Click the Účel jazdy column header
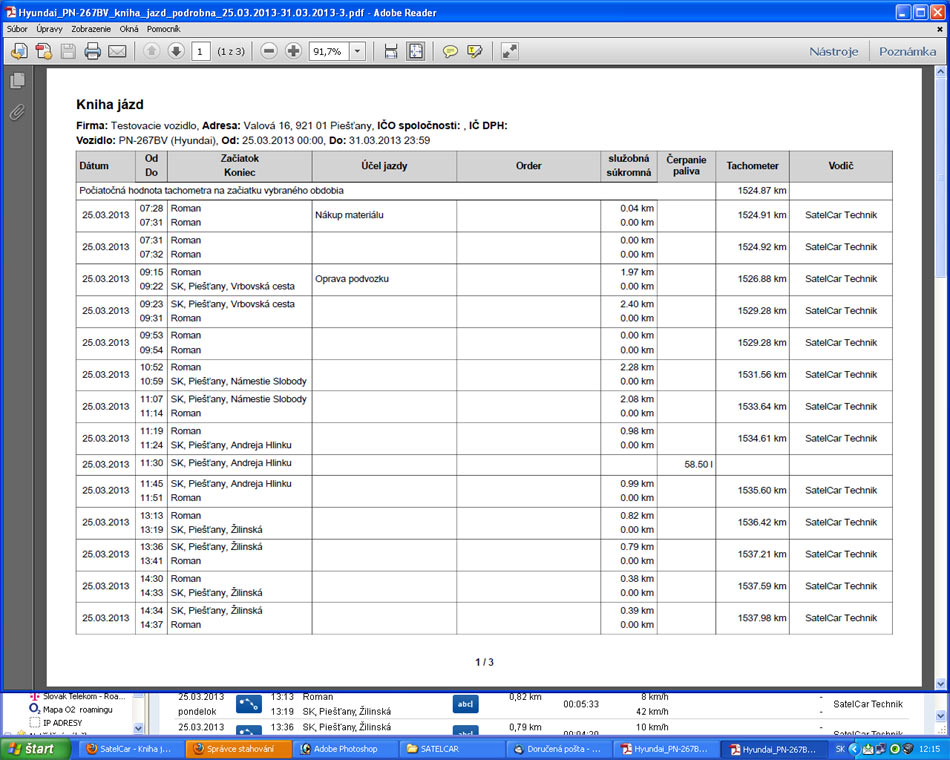Viewport: 950px width, 760px height. coord(384,165)
